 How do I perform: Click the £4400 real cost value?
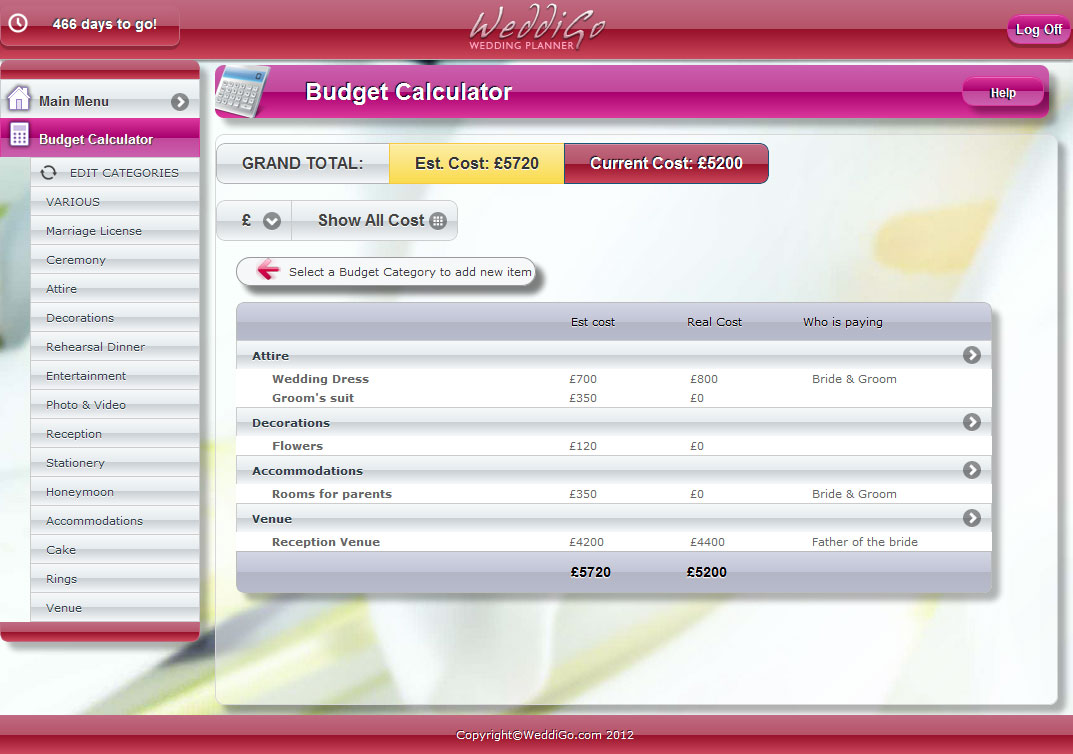[x=707, y=541]
